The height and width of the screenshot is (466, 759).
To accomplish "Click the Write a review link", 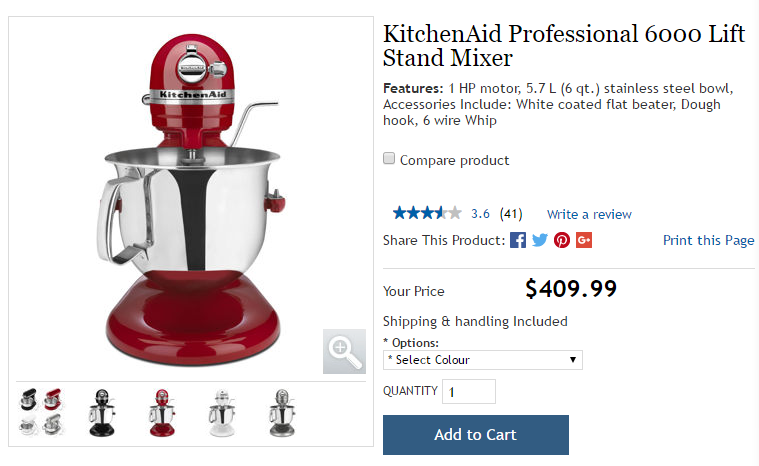I will point(589,214).
